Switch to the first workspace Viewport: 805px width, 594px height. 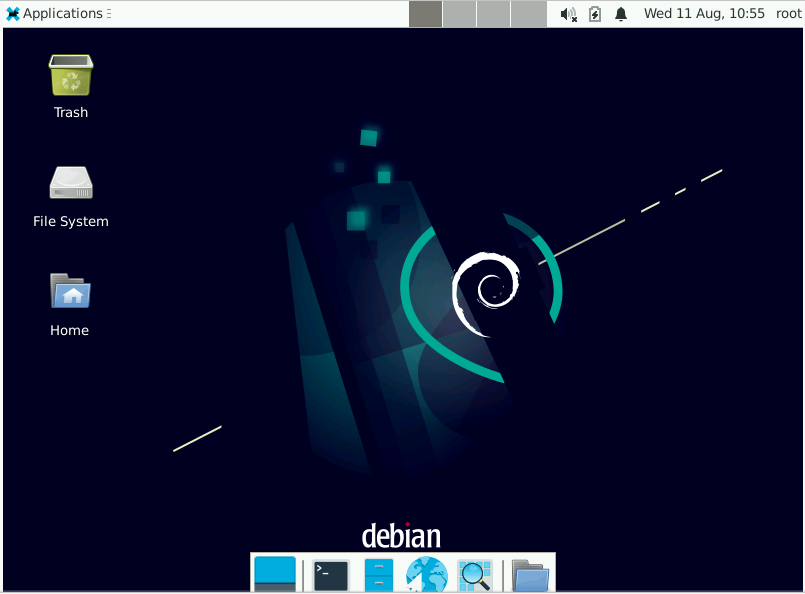pos(426,14)
